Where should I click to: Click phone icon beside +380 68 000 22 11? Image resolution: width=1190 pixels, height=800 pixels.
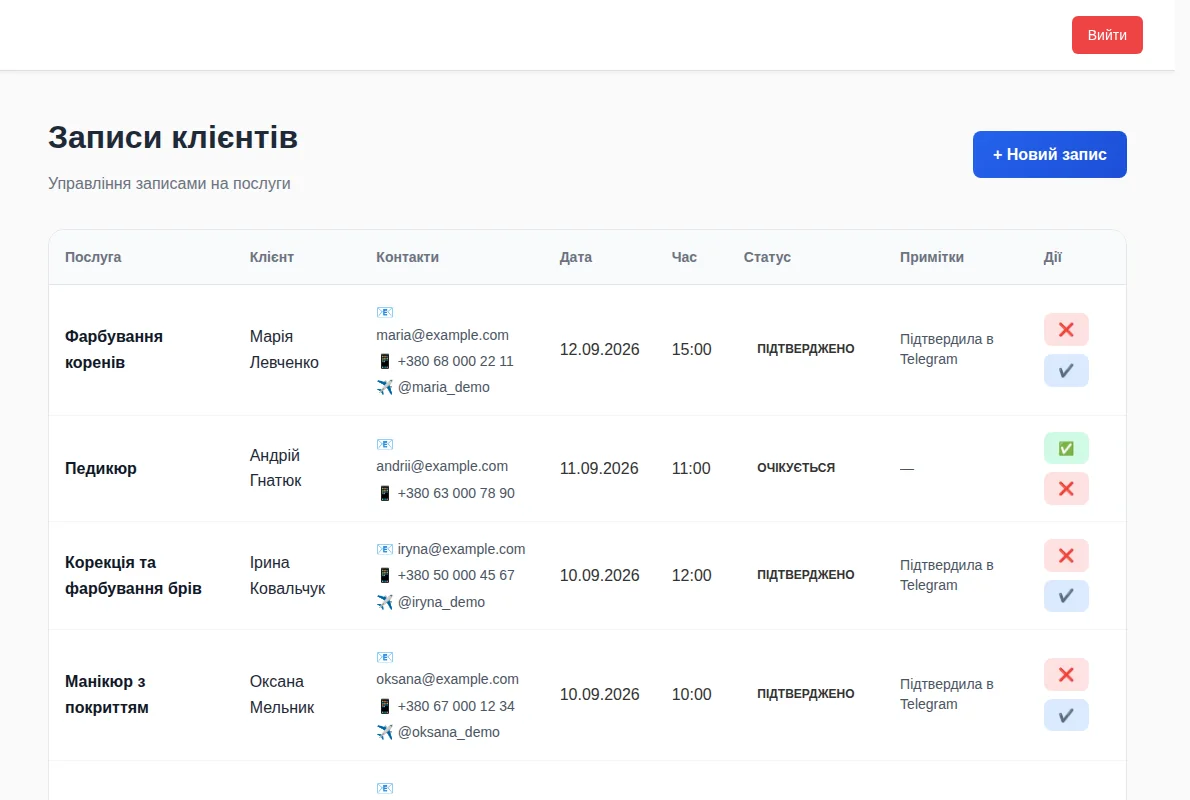click(385, 361)
